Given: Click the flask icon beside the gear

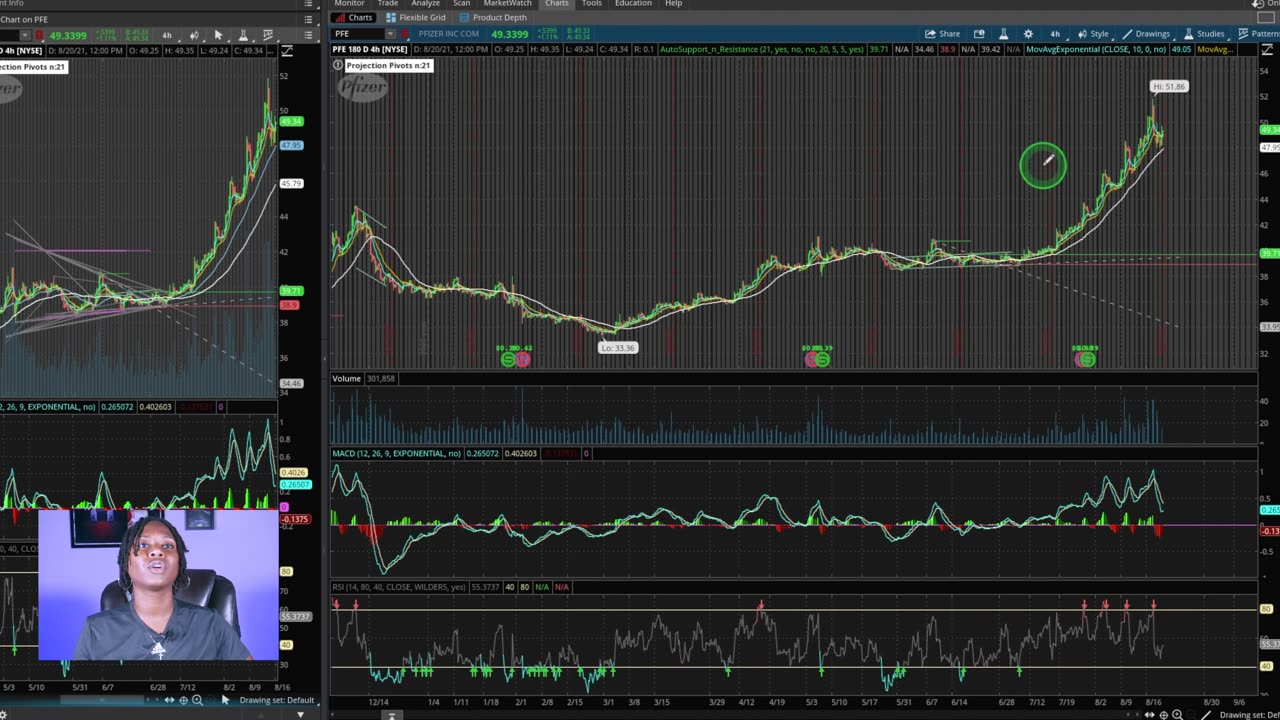Looking at the screenshot, I should click(x=1003, y=34).
